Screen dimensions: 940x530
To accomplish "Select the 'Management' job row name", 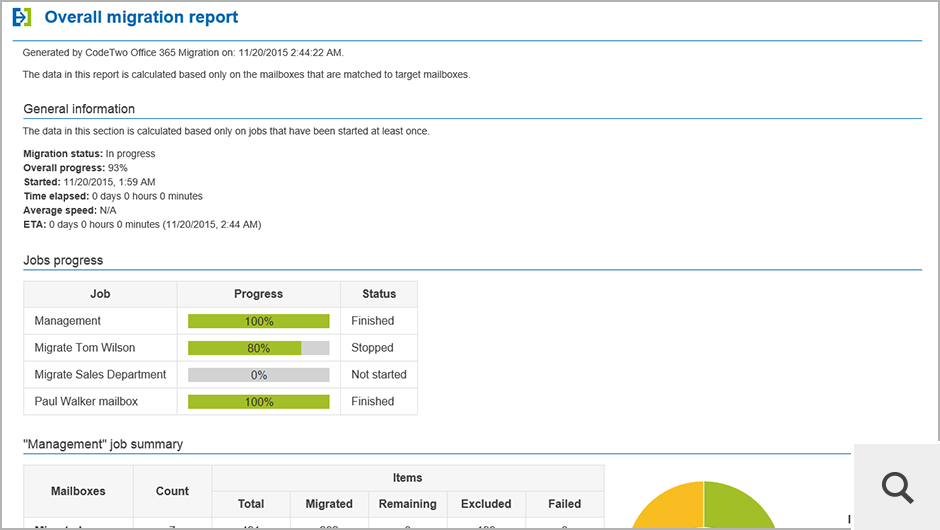I will pos(67,321).
